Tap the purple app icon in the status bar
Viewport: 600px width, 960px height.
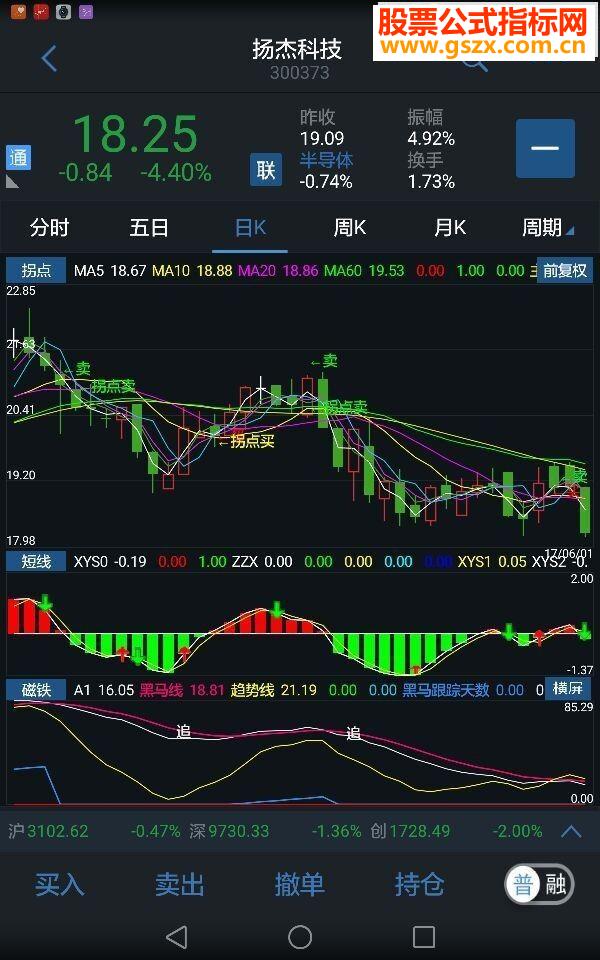tap(86, 11)
